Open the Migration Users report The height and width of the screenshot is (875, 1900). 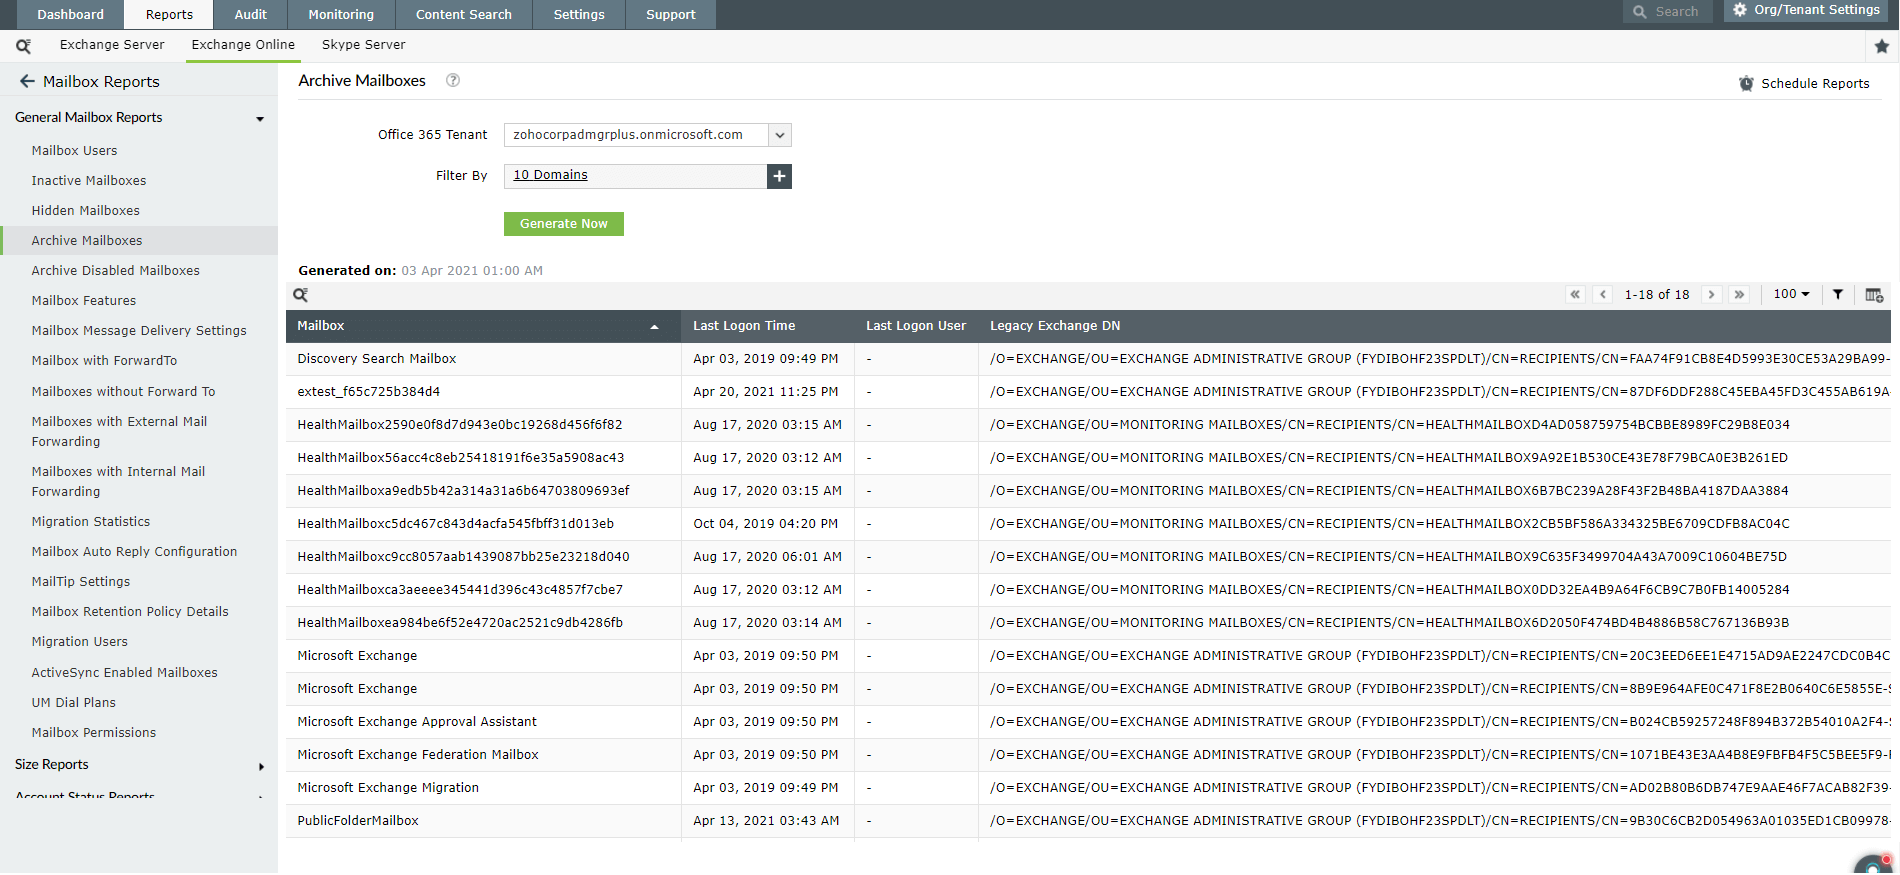point(80,642)
